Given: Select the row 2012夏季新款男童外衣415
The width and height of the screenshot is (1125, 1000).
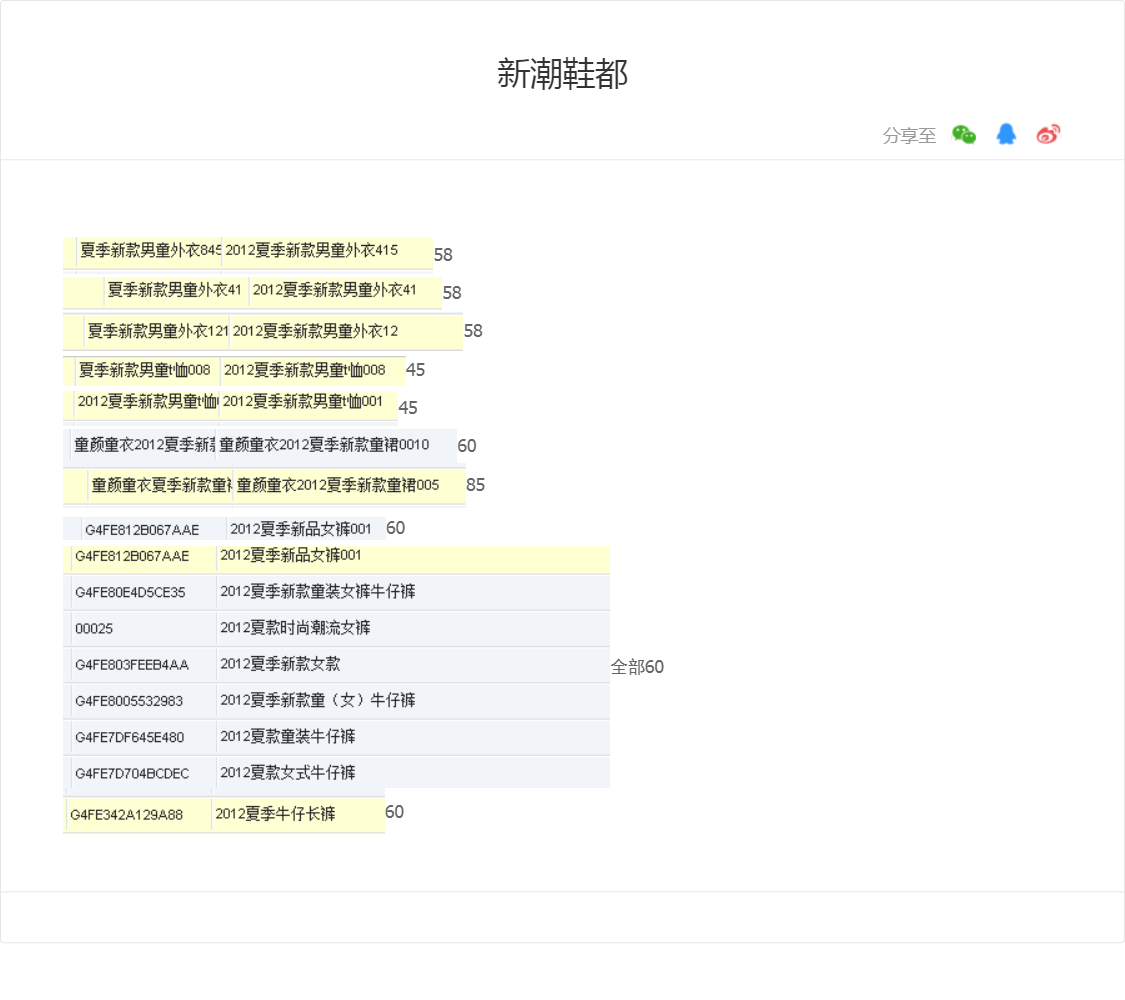Looking at the screenshot, I should (x=248, y=253).
